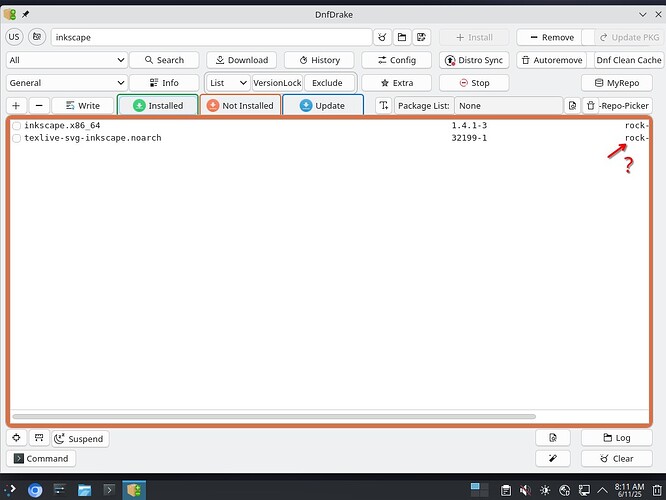Open the Repo-Picker
666x500 pixels.
624,106
